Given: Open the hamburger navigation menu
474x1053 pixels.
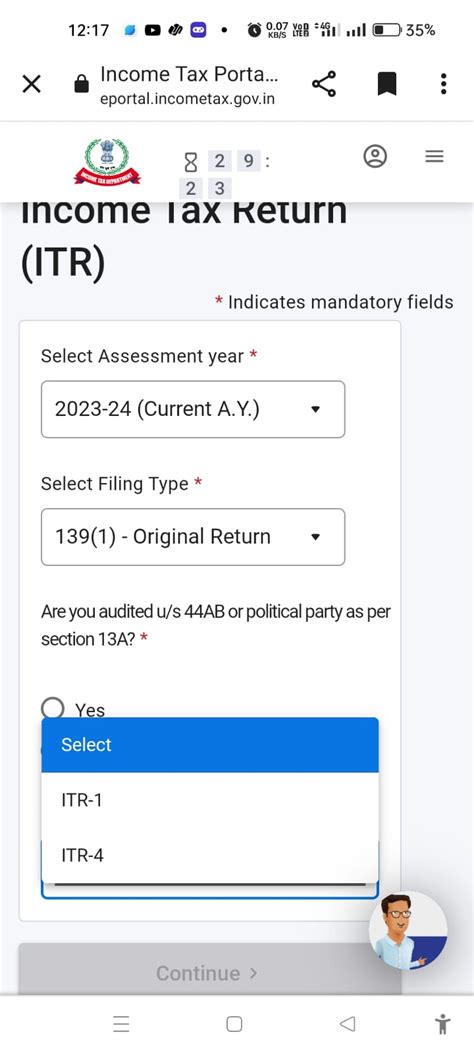Looking at the screenshot, I should coord(434,156).
